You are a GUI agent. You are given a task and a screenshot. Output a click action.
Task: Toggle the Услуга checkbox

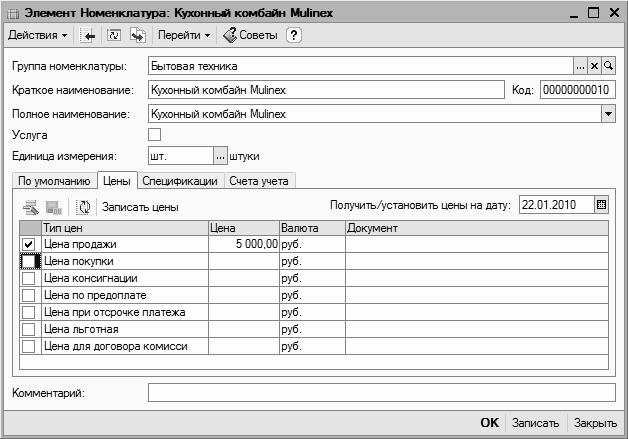click(154, 134)
